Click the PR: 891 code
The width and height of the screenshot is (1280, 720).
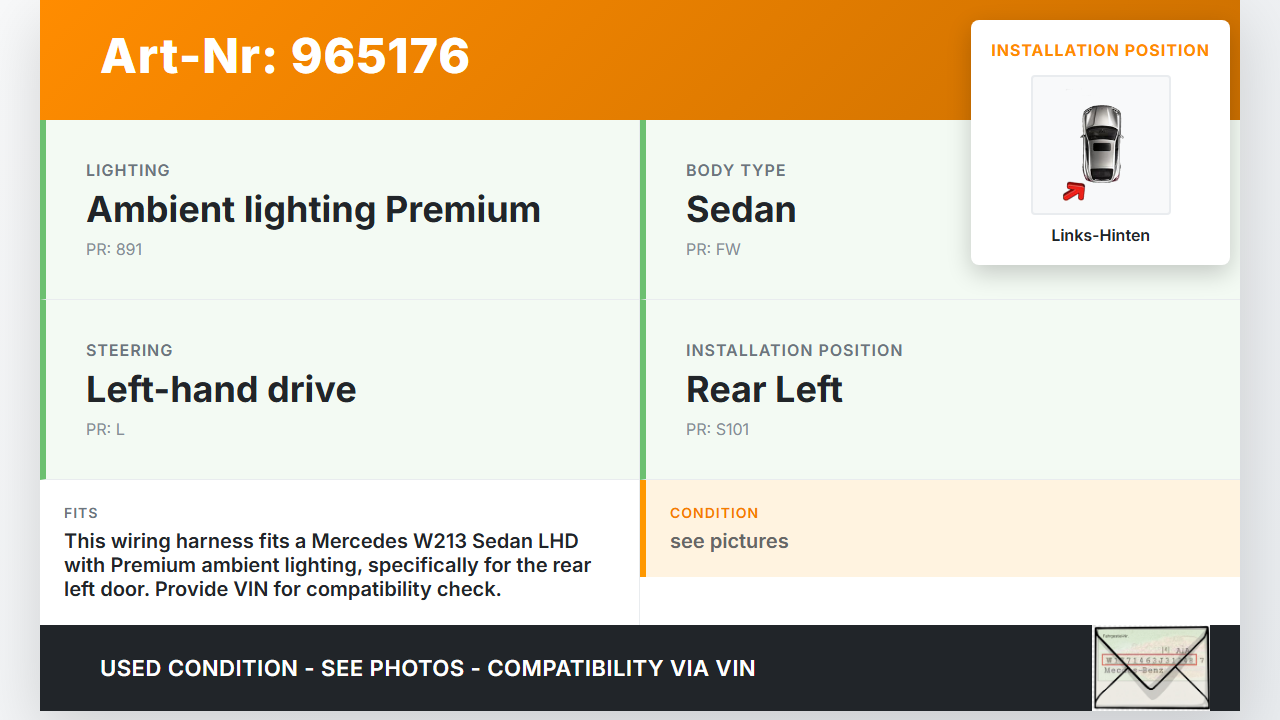(x=114, y=249)
